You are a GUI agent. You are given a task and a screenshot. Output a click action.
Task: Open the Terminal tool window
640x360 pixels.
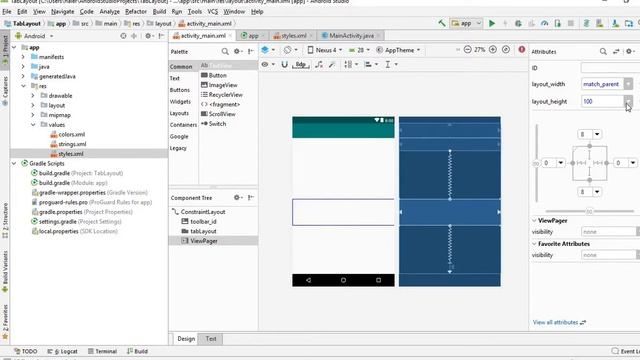point(102,351)
